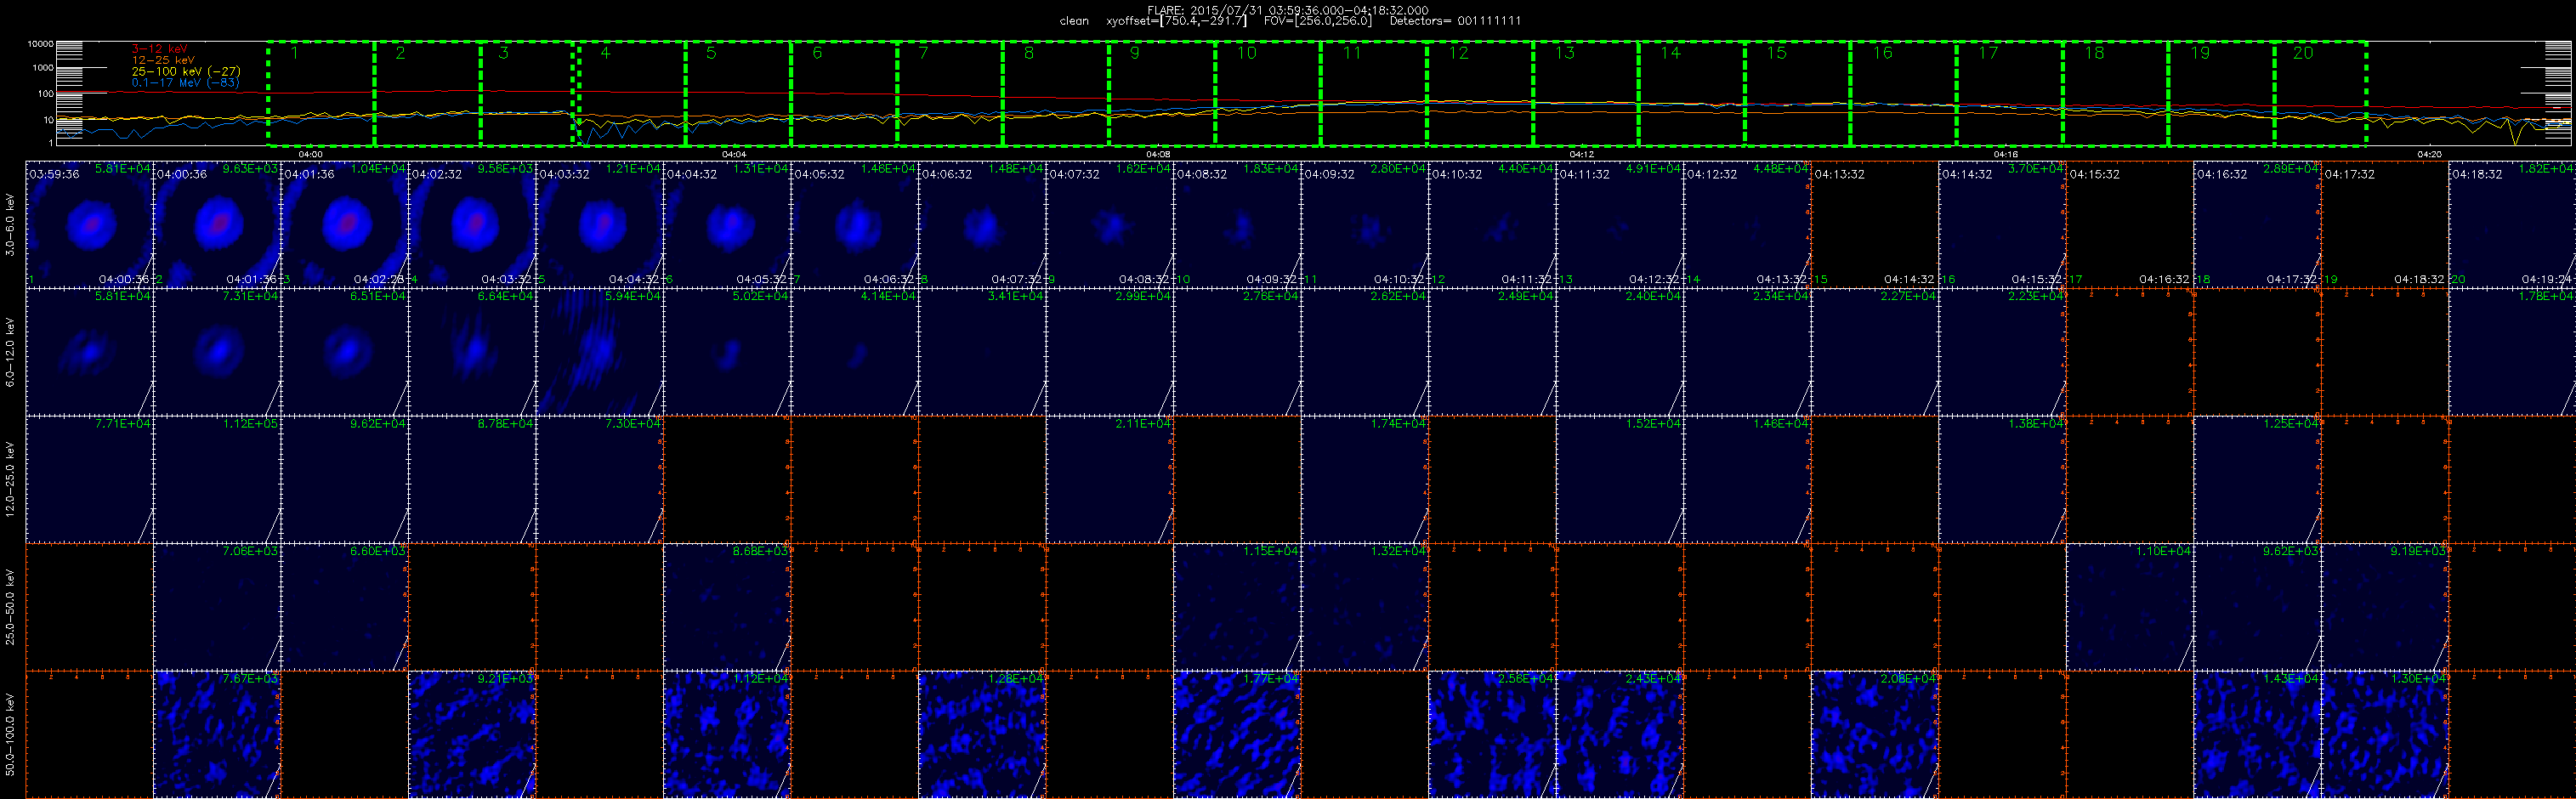Image resolution: width=2576 pixels, height=799 pixels.
Task: Open the 04:04:32 image in 3.0-6.0 keV row
Action: point(727,224)
